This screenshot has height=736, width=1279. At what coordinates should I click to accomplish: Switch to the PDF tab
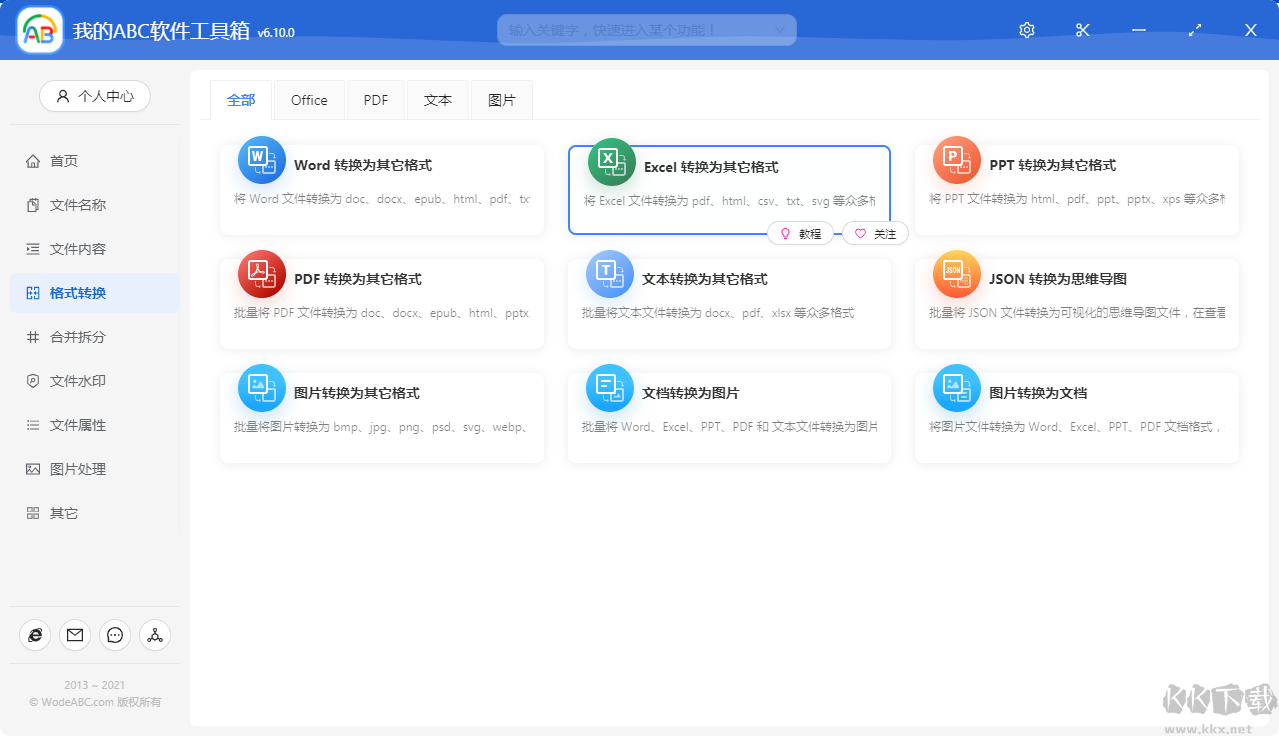[x=375, y=100]
